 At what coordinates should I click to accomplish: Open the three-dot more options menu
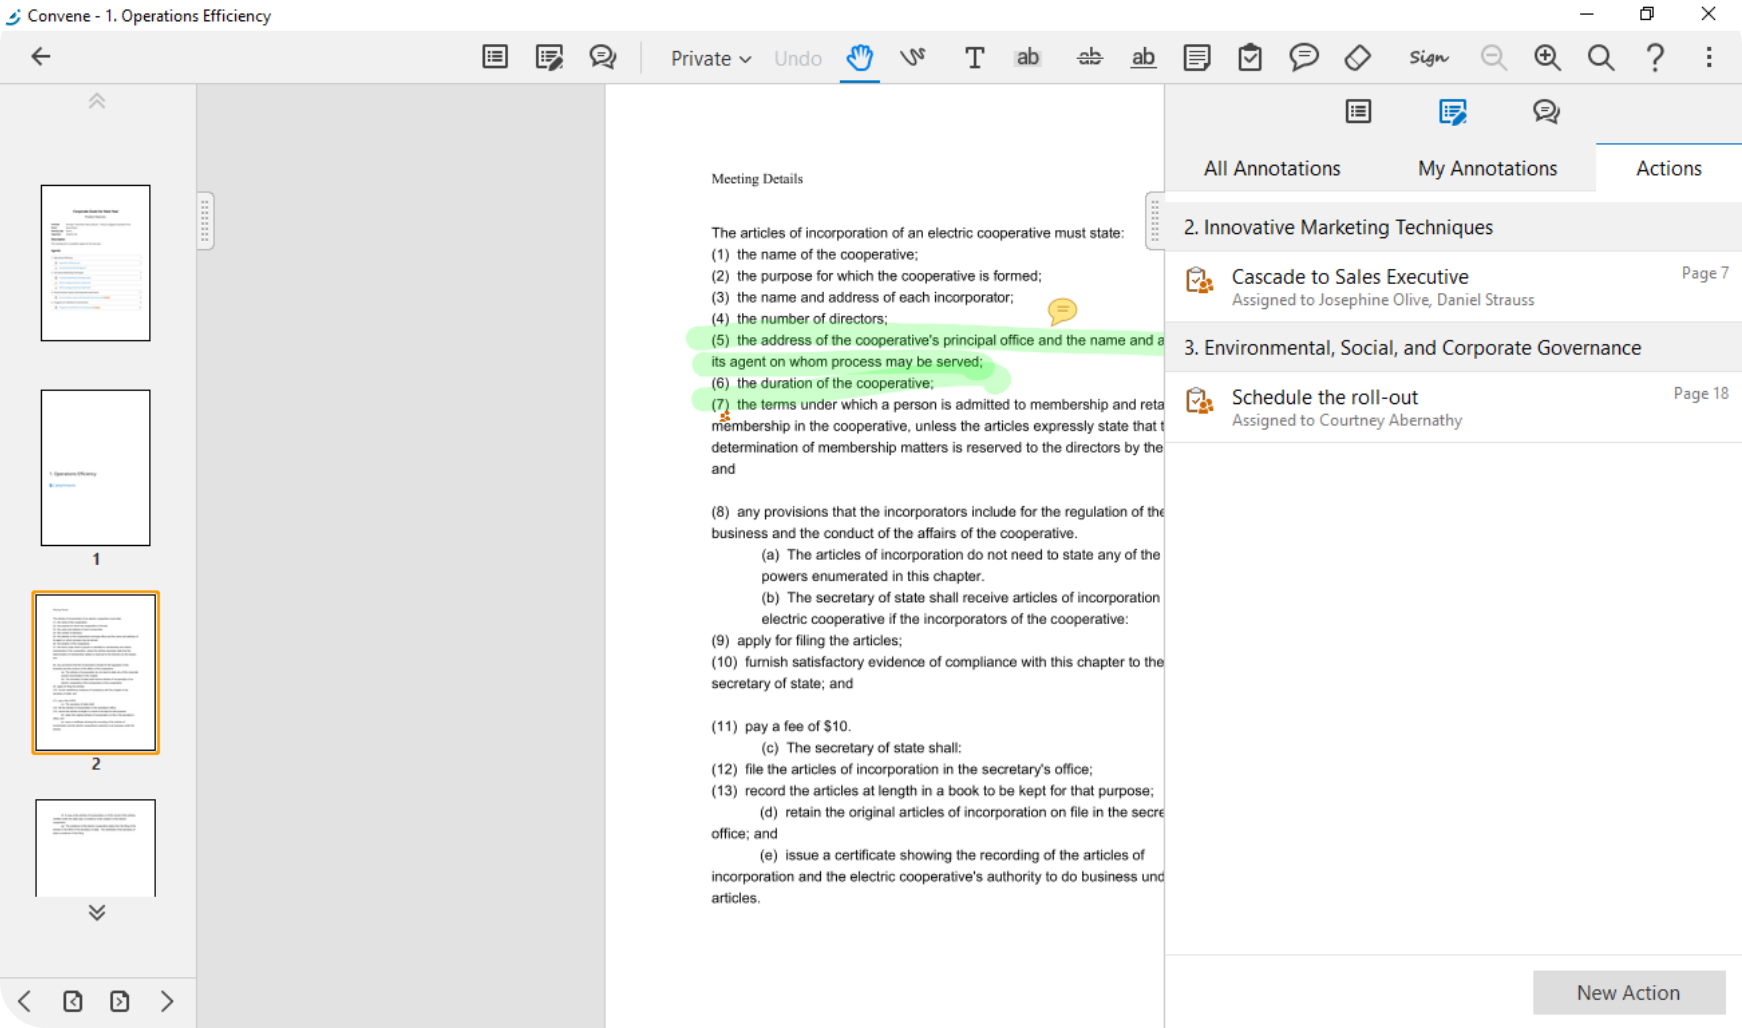pos(1708,58)
